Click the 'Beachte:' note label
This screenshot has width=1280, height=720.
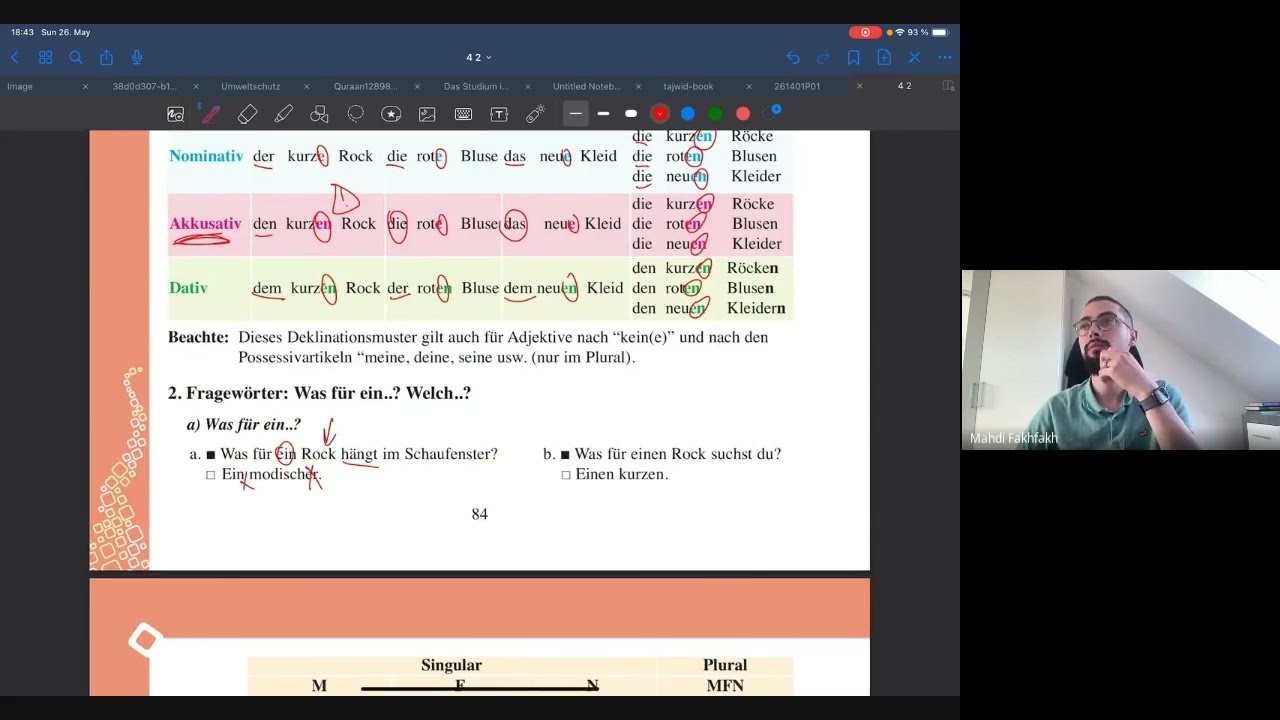tap(198, 337)
